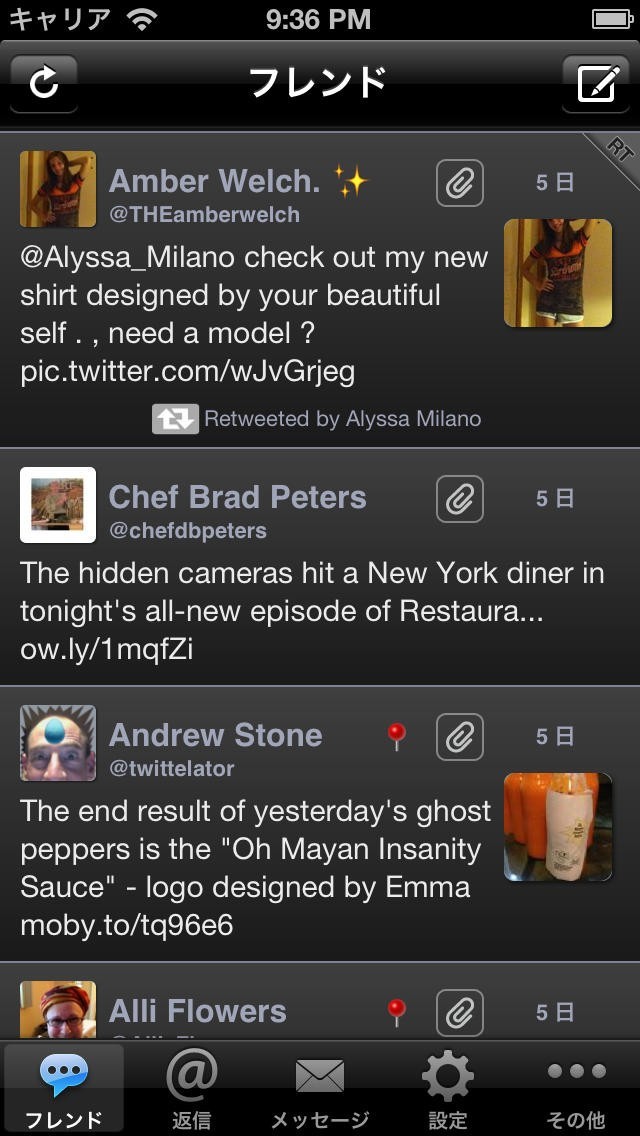Open the moby.to/tq96e6 link

click(127, 925)
